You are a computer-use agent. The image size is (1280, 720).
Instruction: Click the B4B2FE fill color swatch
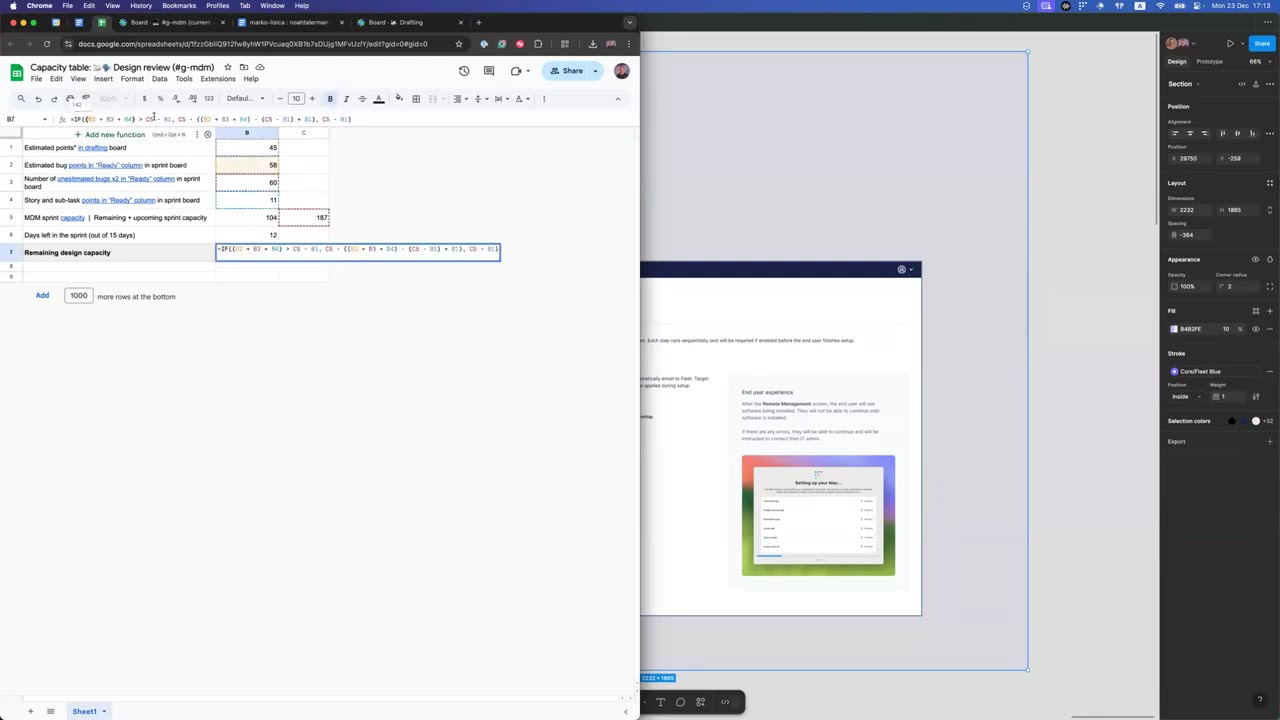coord(1174,329)
